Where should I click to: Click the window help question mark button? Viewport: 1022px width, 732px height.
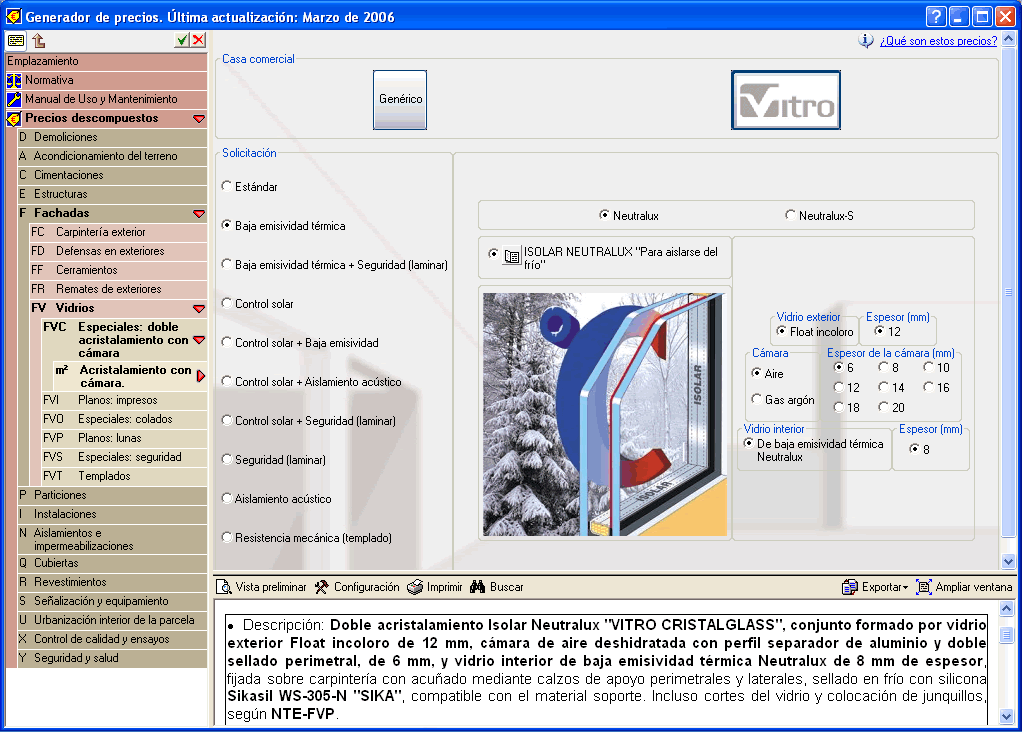coord(935,16)
